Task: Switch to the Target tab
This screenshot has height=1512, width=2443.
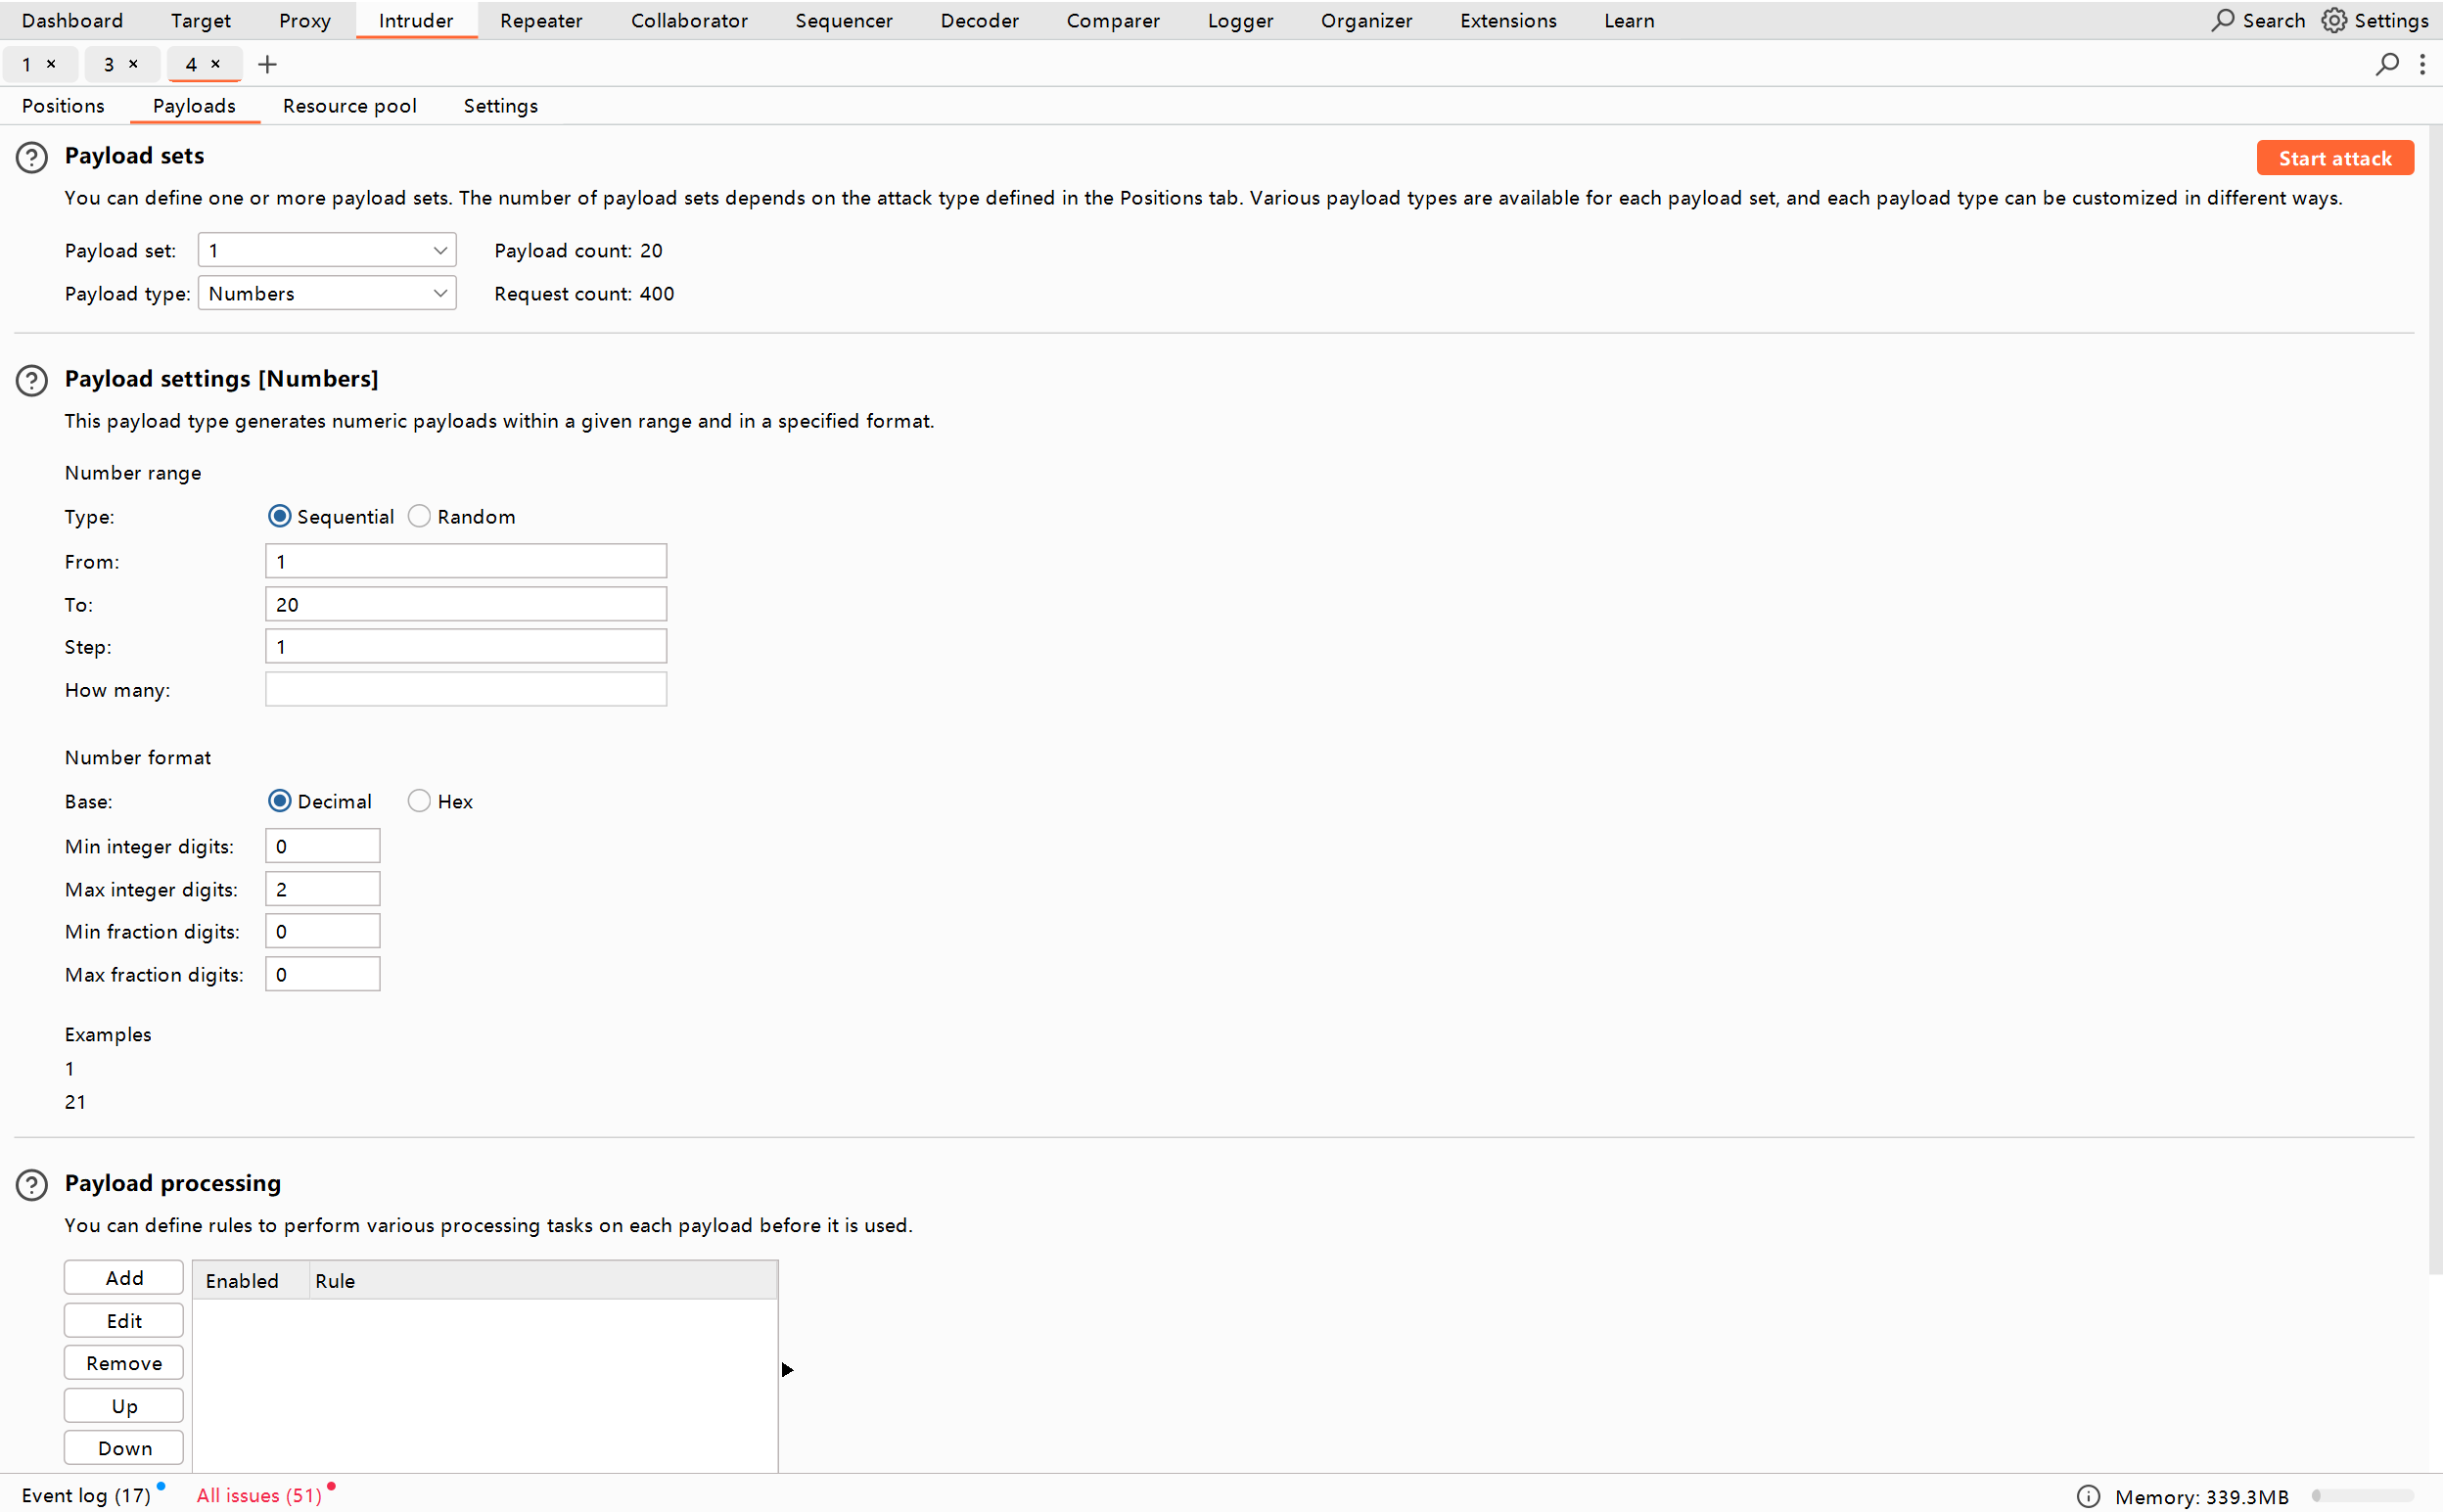Action: point(200,20)
